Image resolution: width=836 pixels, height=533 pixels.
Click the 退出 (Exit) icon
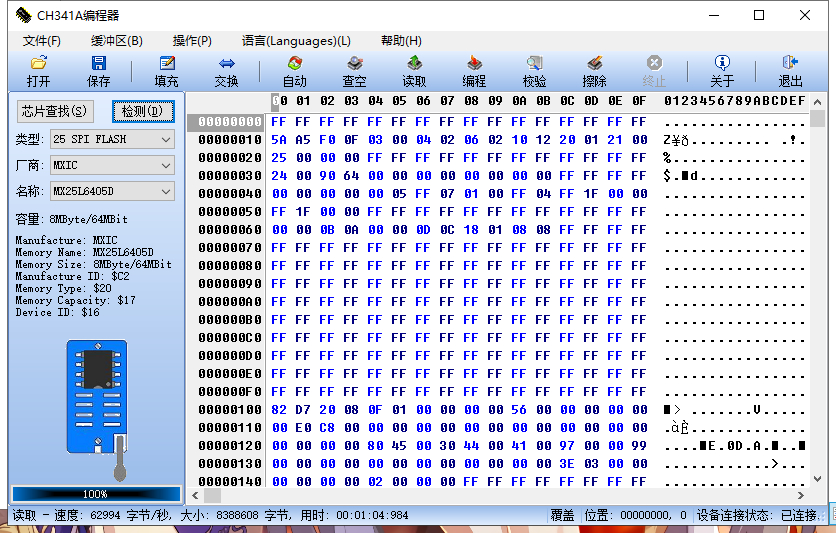[x=790, y=63]
